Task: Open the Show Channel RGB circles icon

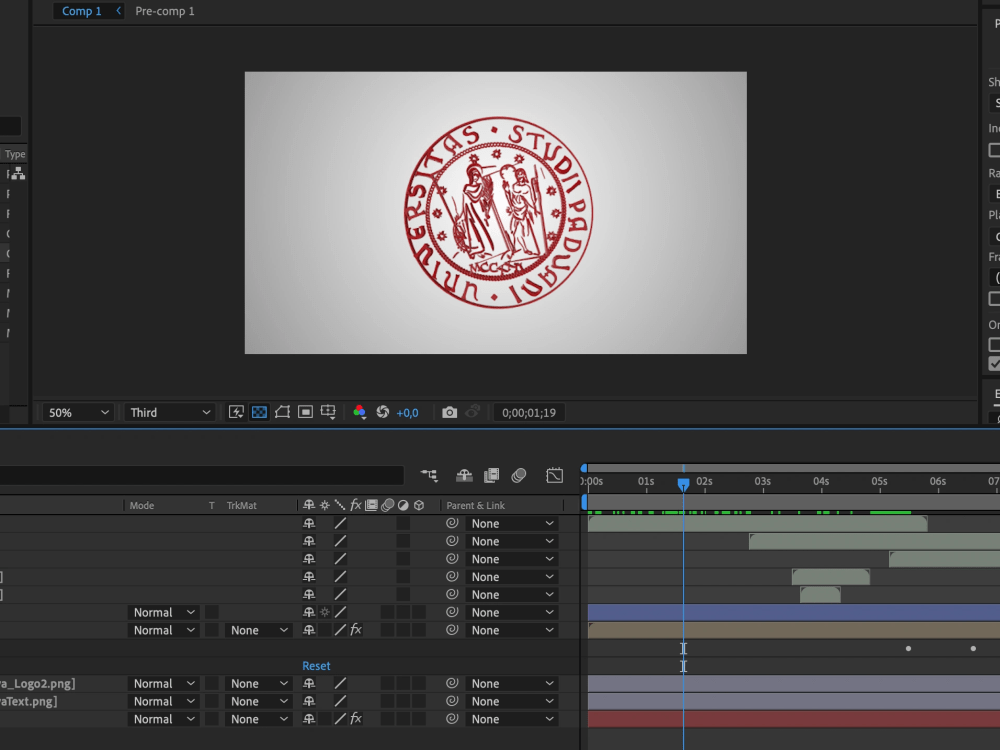Action: [x=359, y=413]
